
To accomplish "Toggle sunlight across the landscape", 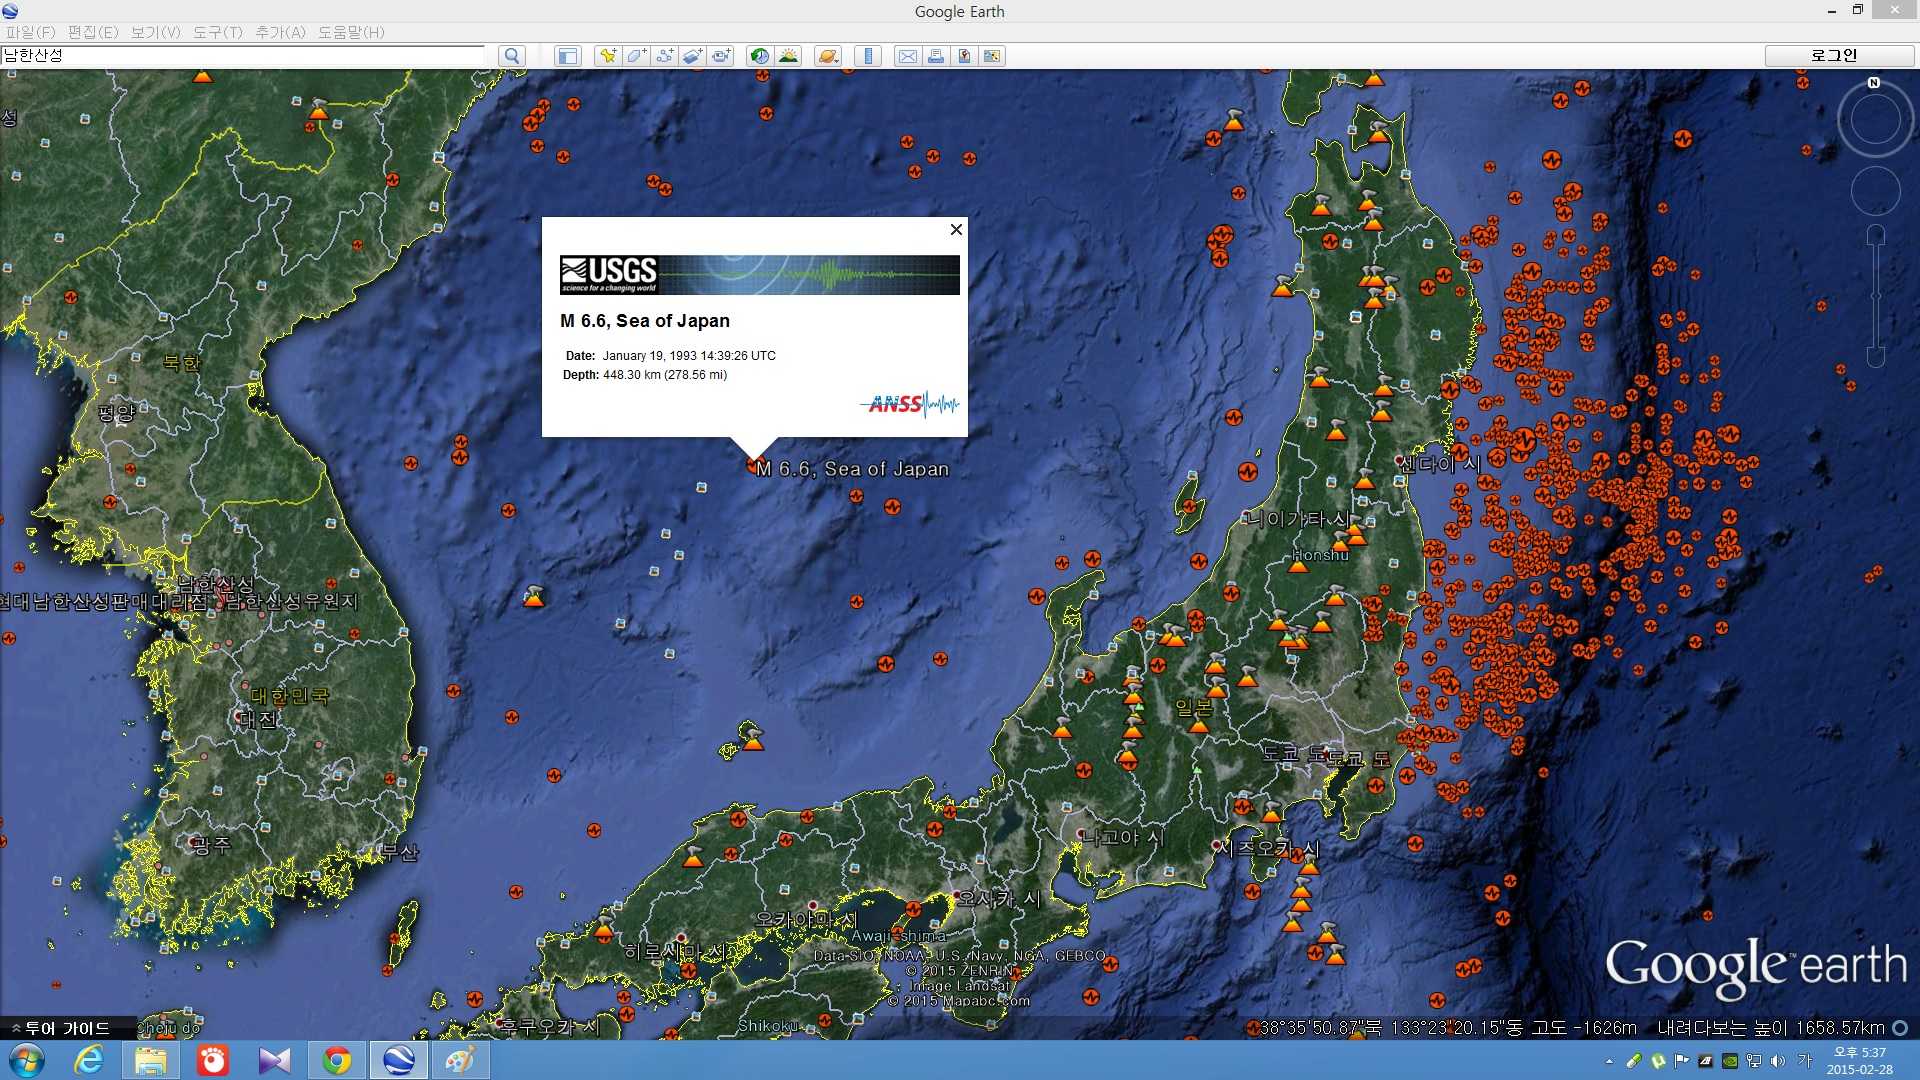I will 789,56.
